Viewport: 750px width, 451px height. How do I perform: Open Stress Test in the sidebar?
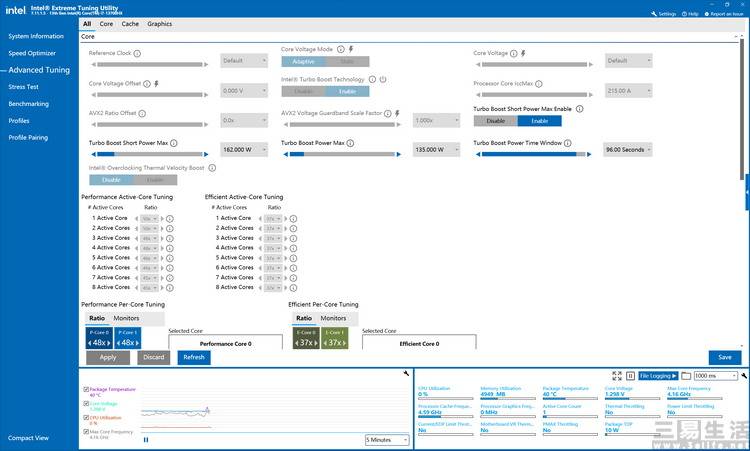coord(23,87)
